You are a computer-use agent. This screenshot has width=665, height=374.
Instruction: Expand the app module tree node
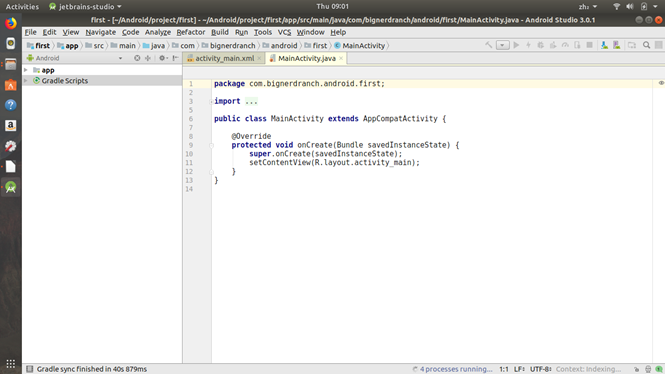pyautogui.click(x=26, y=70)
